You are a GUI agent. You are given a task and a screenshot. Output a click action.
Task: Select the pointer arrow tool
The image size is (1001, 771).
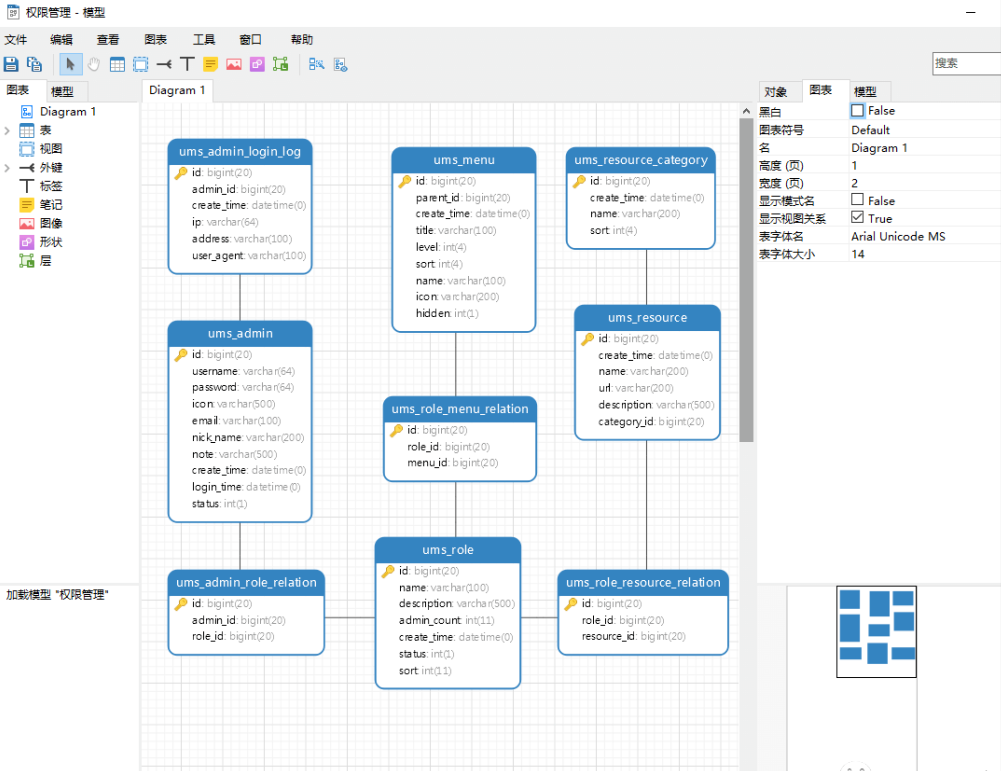point(70,64)
